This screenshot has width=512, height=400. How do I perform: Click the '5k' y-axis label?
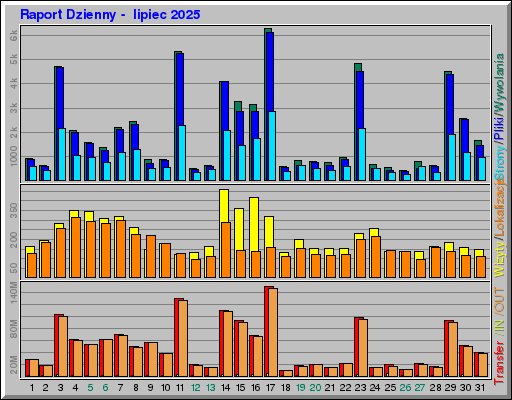tap(14, 59)
